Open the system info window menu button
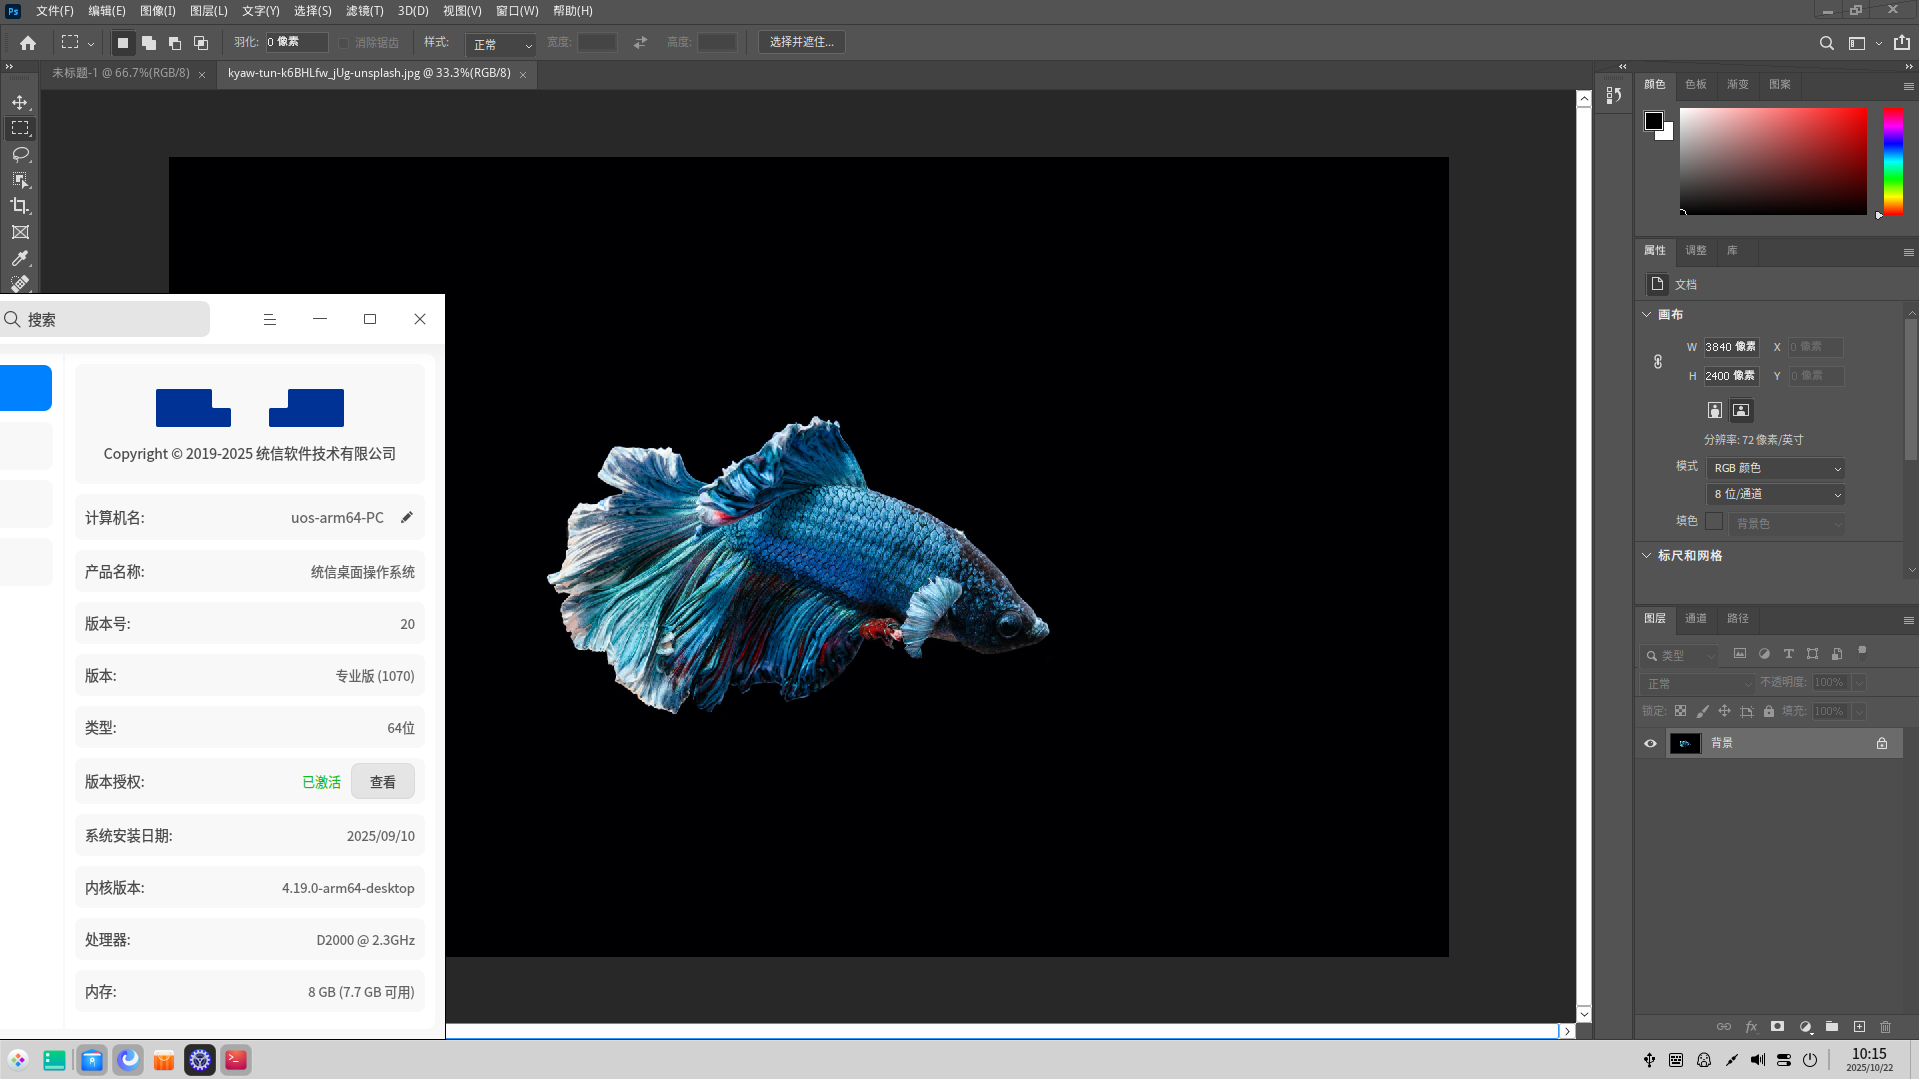This screenshot has width=1919, height=1079. coord(270,319)
